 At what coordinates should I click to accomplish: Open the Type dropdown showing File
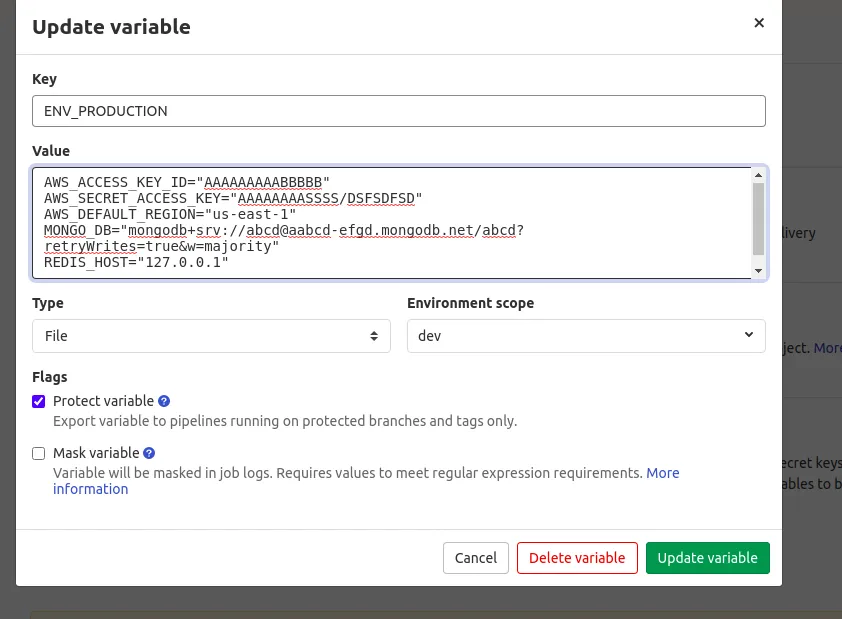211,336
